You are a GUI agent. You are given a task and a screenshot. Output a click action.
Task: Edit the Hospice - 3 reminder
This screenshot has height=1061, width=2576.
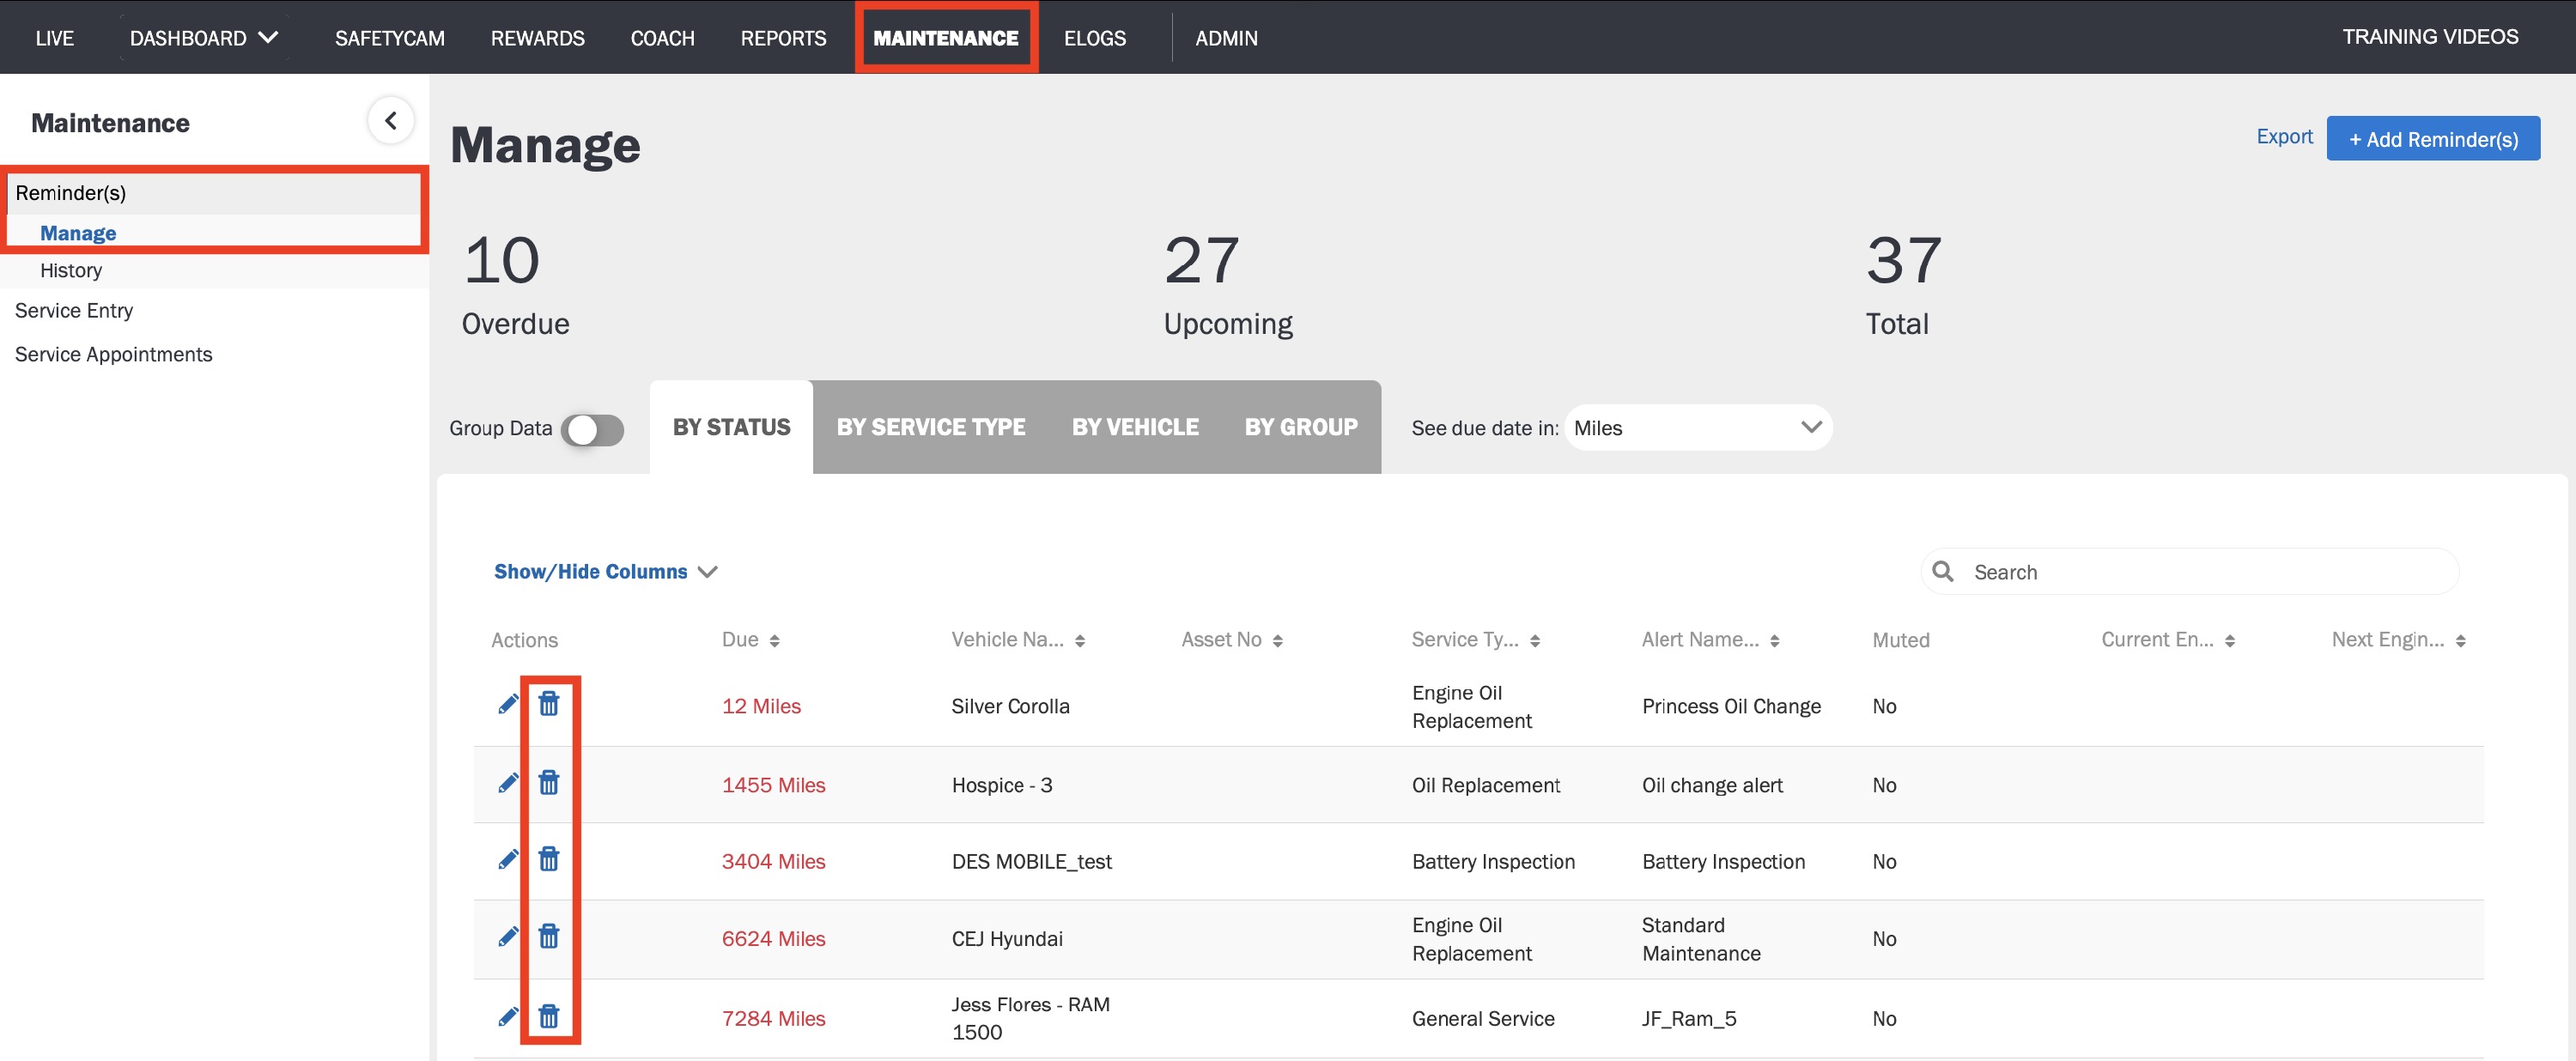click(508, 783)
